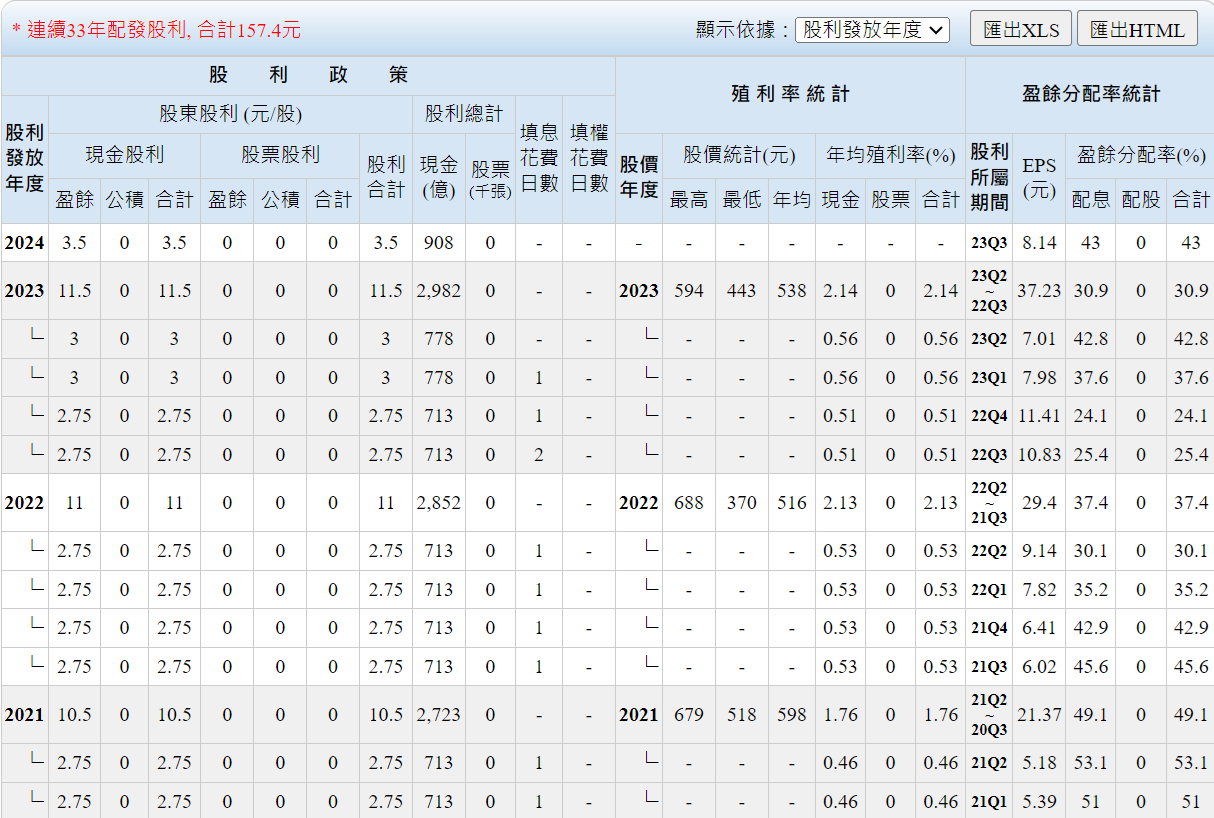Click the 填息花費日數 column header

(539, 158)
